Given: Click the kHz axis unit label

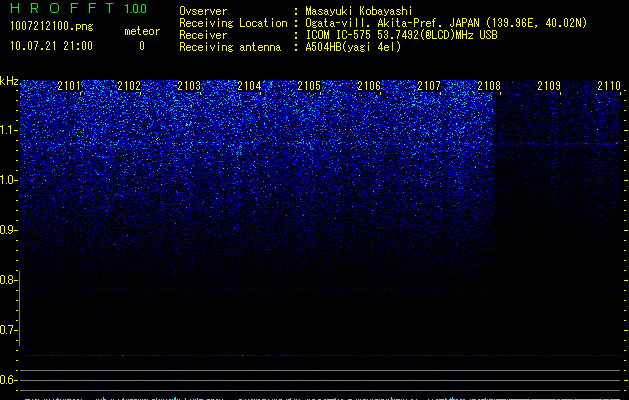Looking at the screenshot, I should (x=9, y=81).
